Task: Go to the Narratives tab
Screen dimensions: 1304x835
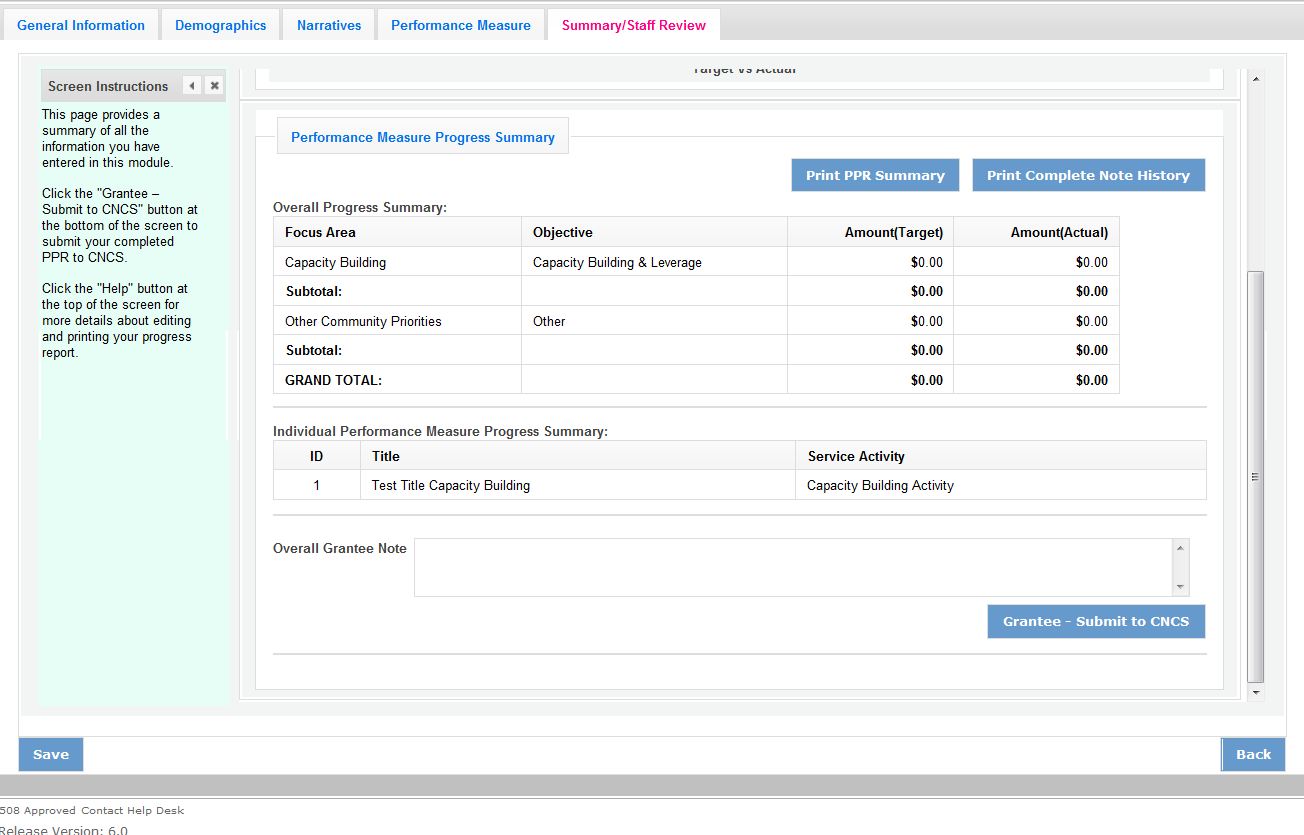Action: coord(329,25)
